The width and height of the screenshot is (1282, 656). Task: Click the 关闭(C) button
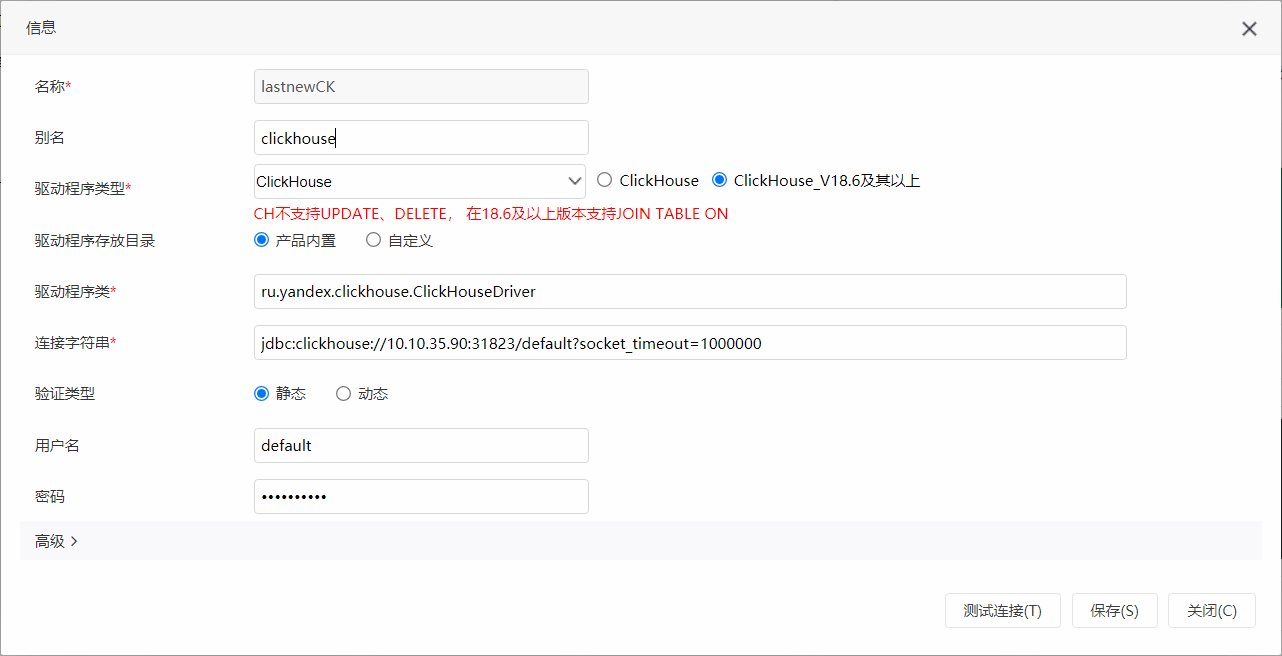pyautogui.click(x=1212, y=611)
